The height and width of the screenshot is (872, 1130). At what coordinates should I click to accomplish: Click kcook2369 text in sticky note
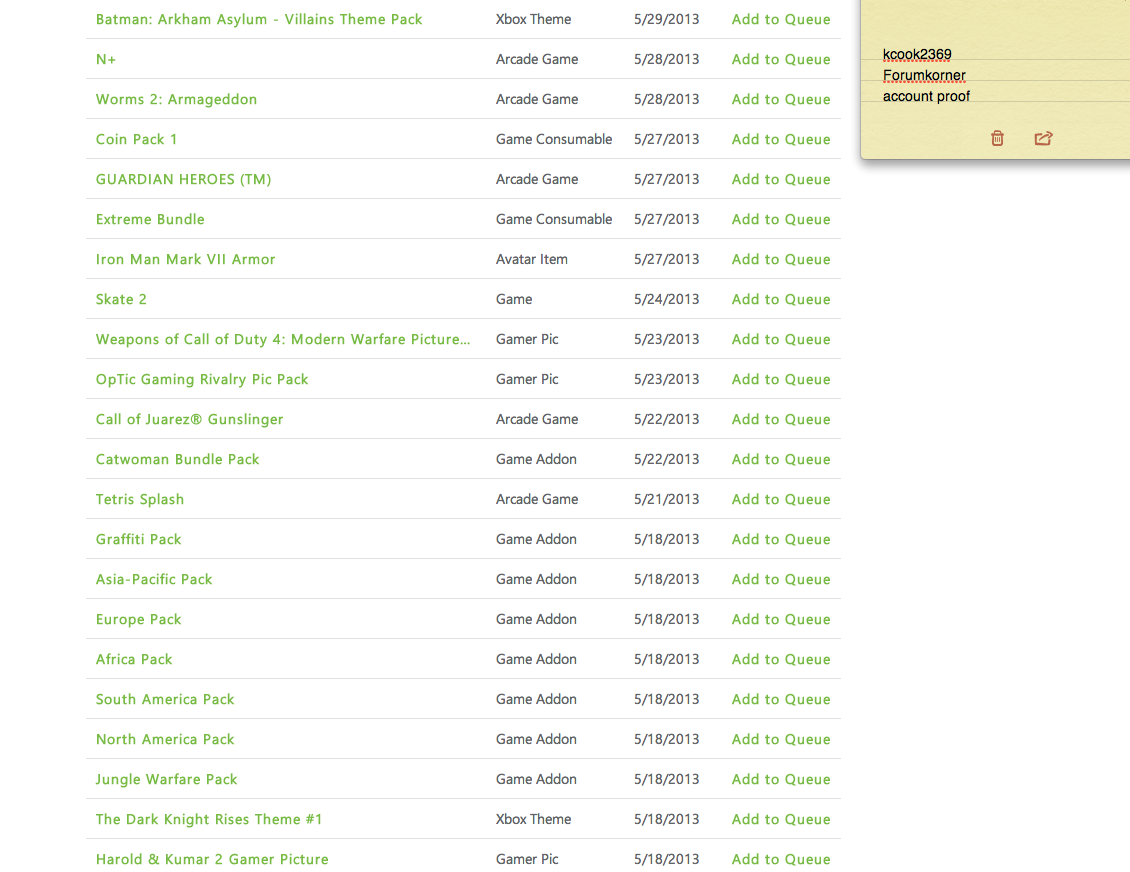point(917,55)
